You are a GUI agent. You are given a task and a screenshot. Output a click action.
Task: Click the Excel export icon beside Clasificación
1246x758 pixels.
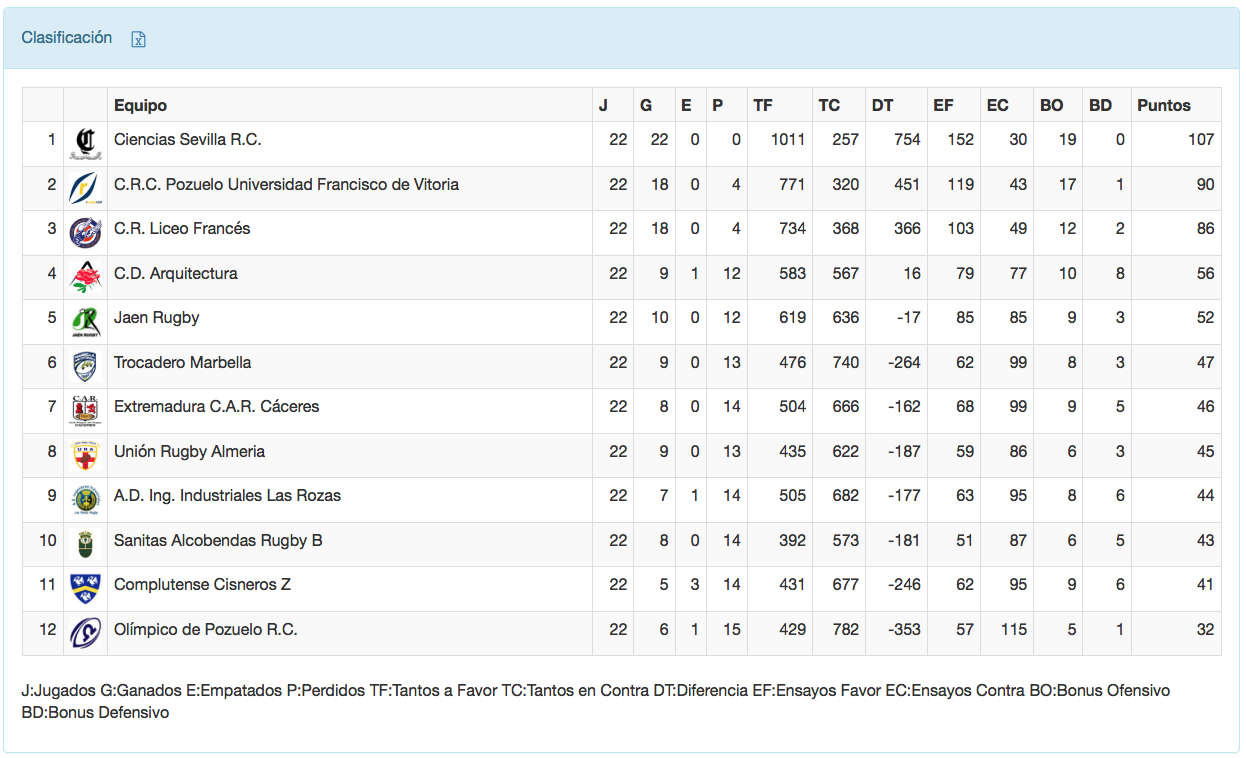tap(139, 39)
